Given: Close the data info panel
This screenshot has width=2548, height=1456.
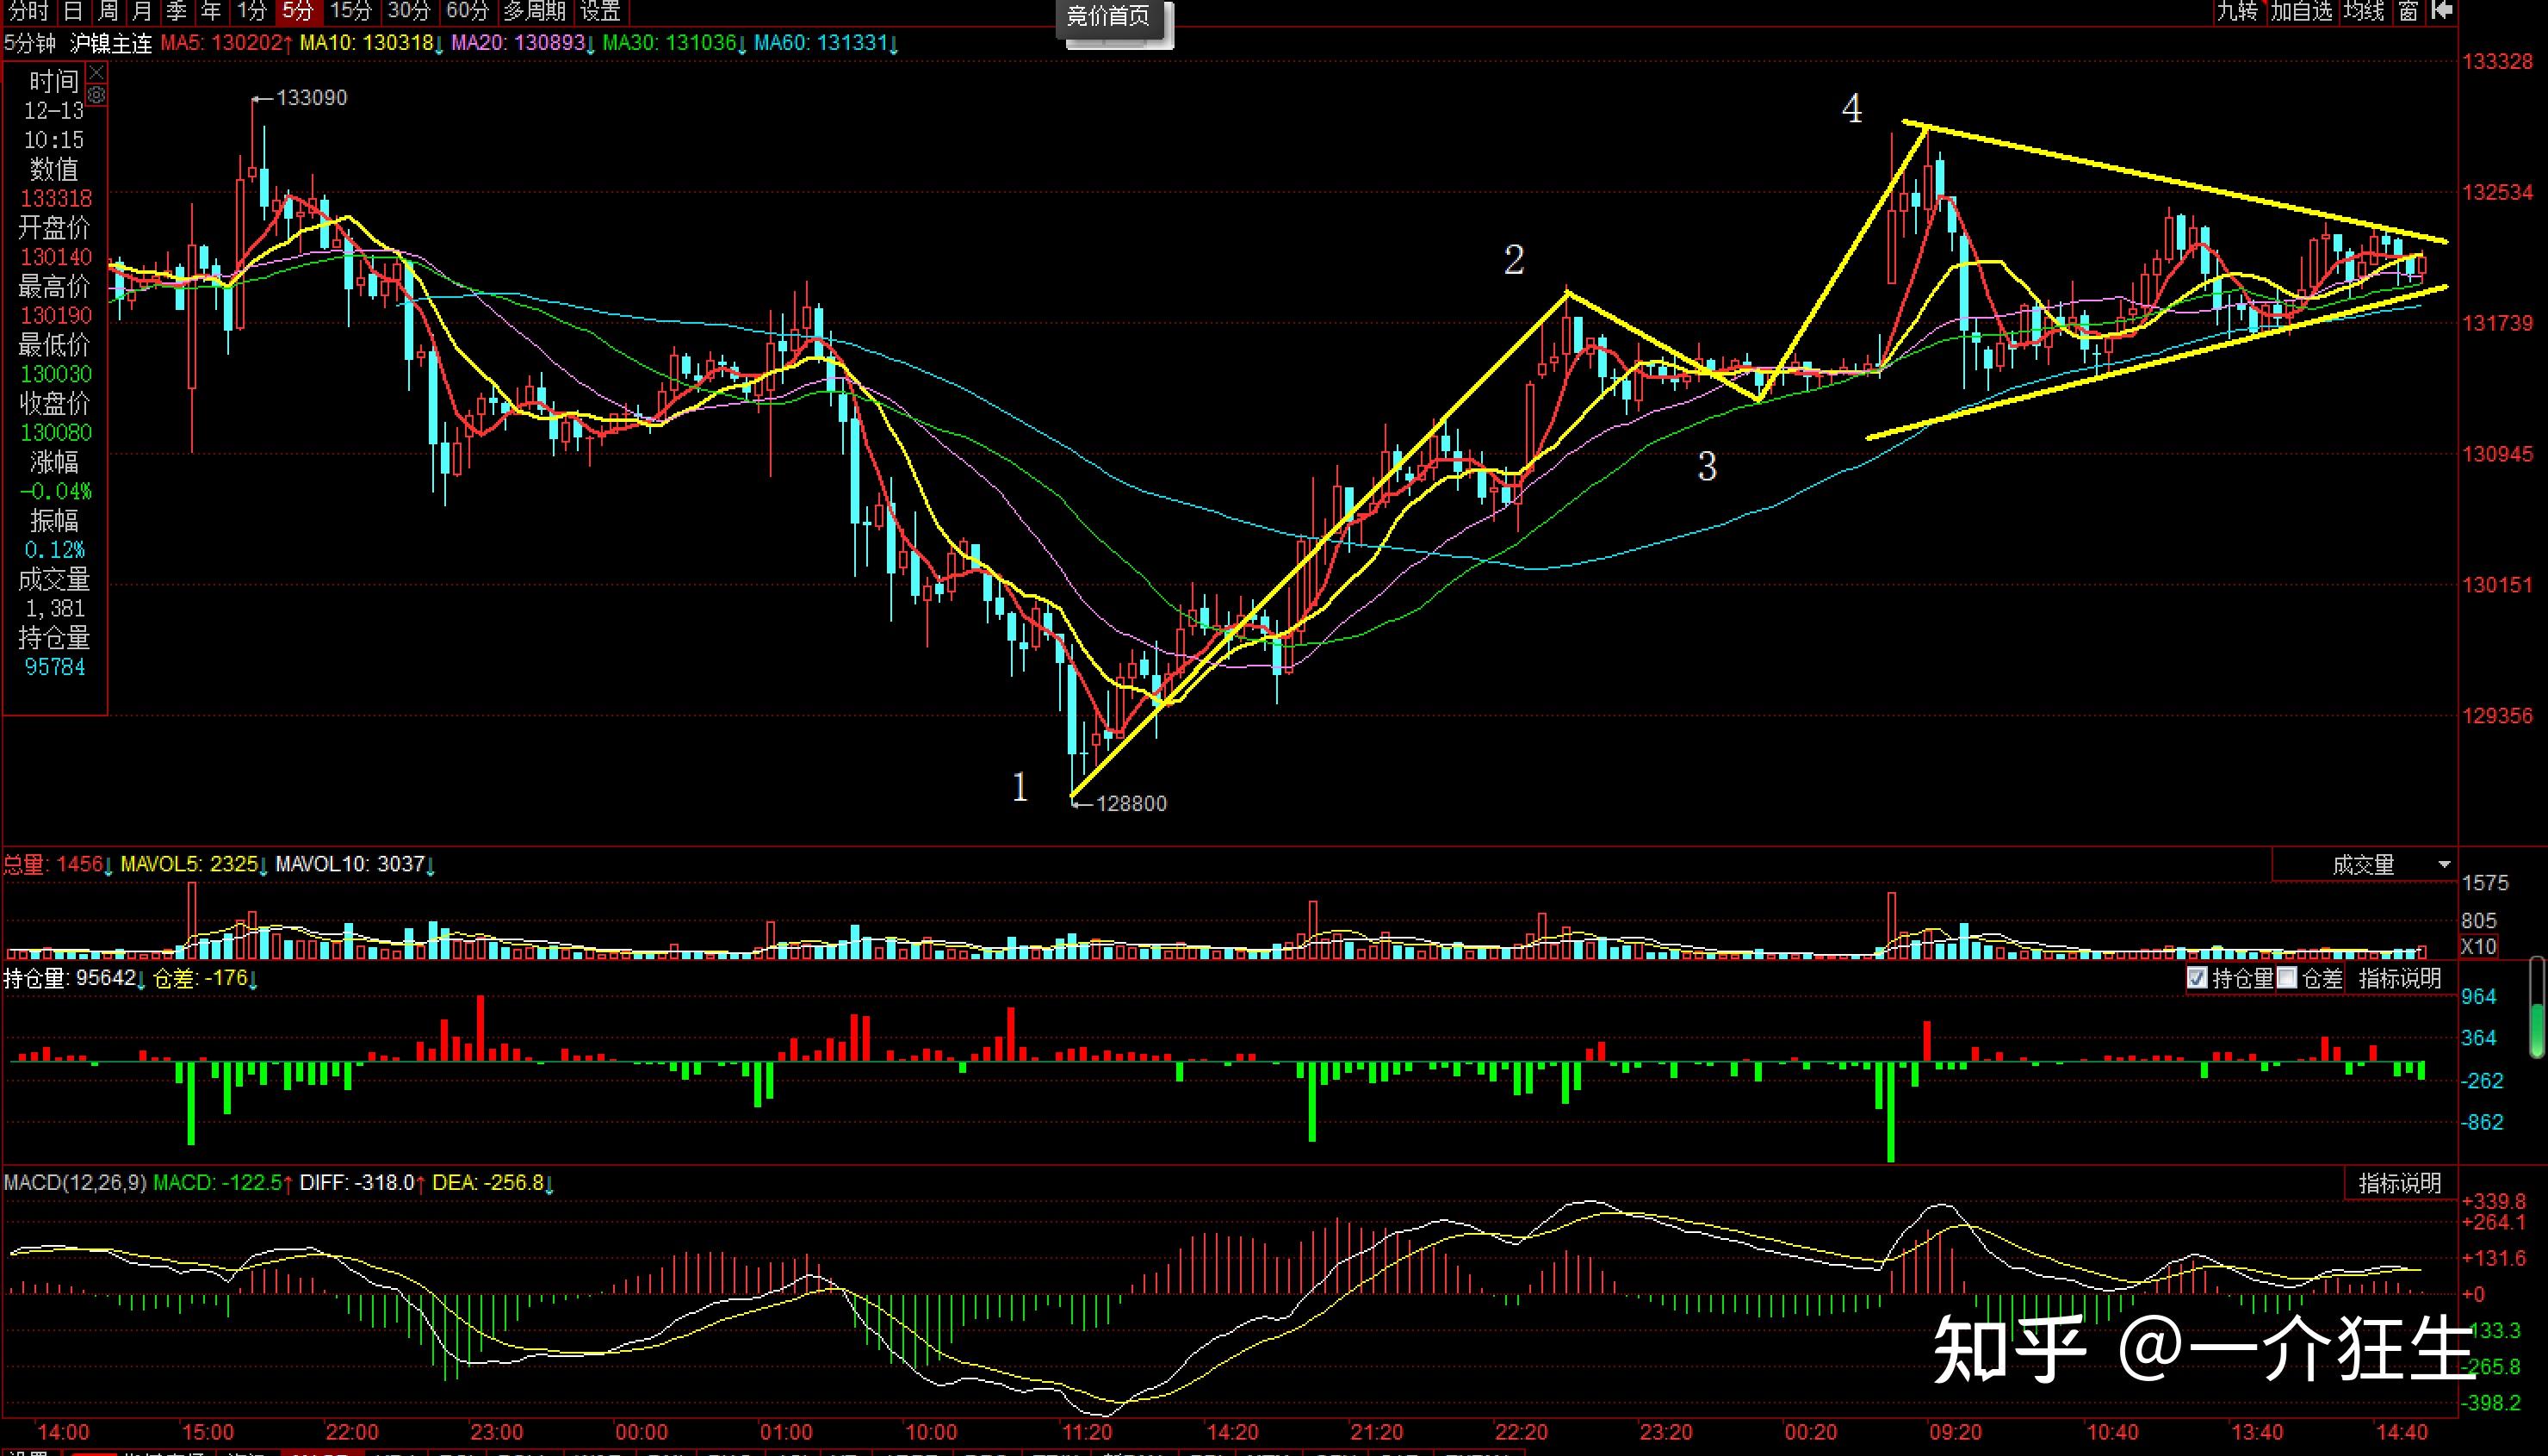Looking at the screenshot, I should point(96,73).
